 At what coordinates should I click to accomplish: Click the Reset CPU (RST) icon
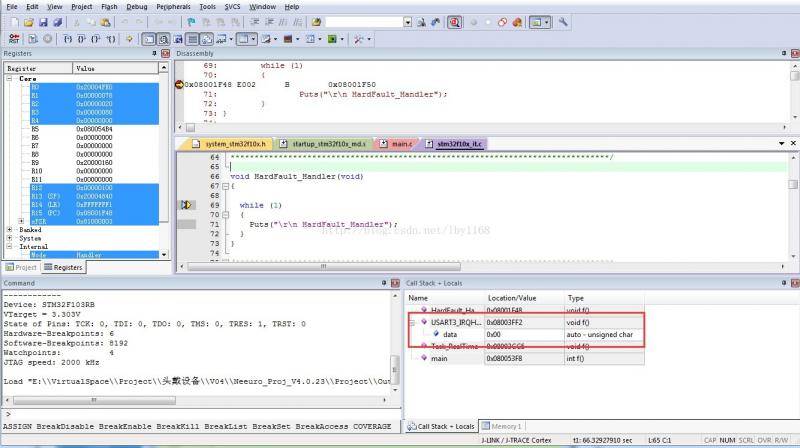click(12, 39)
